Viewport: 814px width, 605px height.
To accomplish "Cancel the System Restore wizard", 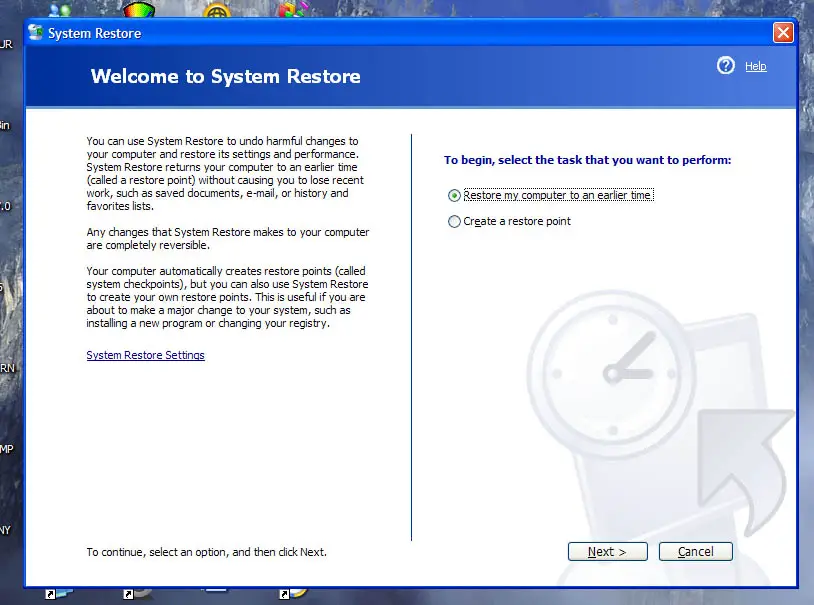I will coord(696,552).
